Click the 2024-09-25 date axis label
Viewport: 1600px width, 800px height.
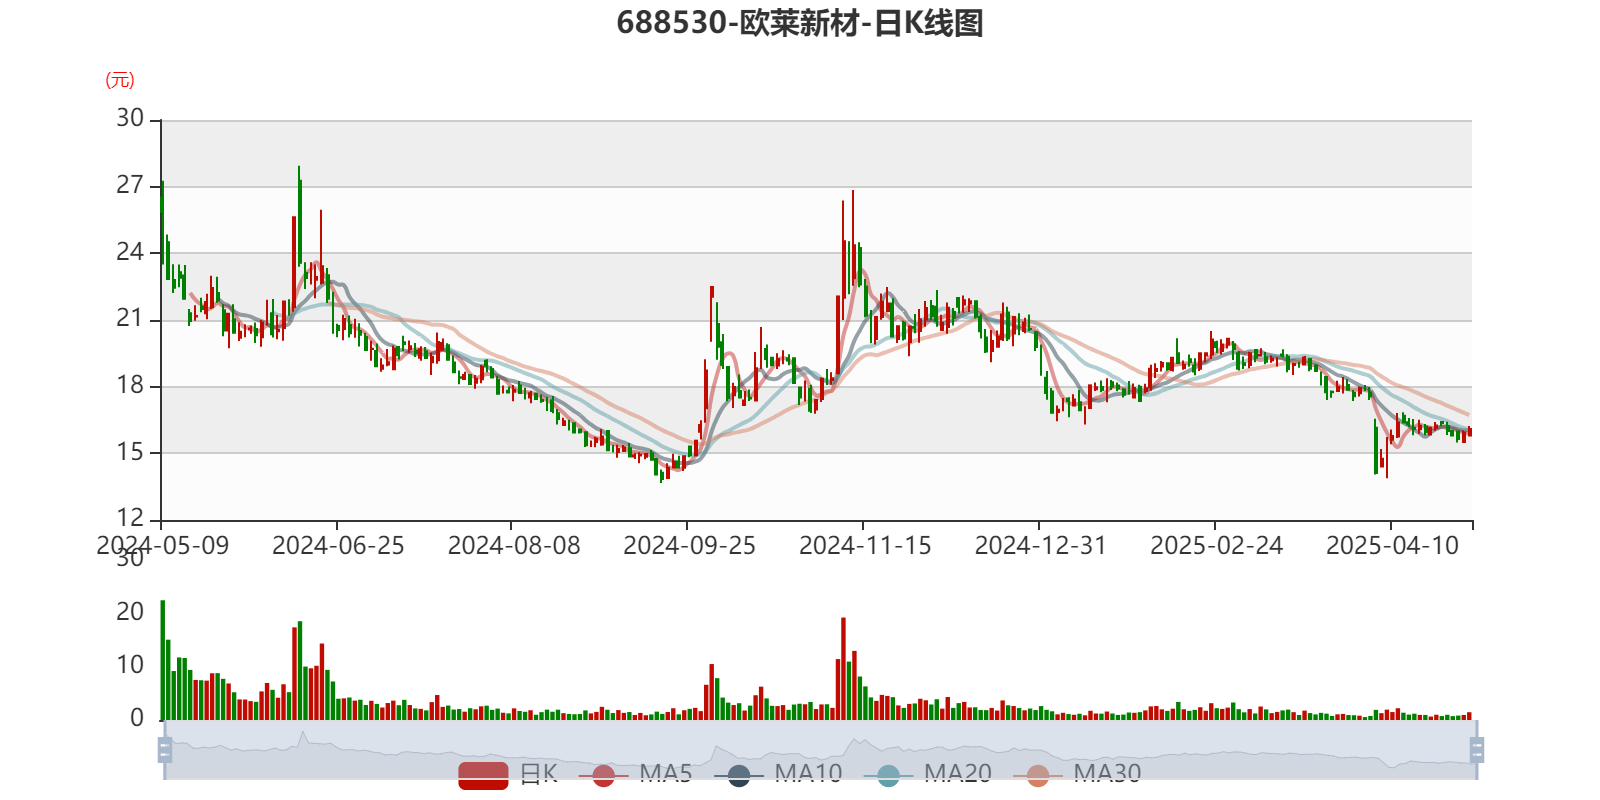coord(689,546)
